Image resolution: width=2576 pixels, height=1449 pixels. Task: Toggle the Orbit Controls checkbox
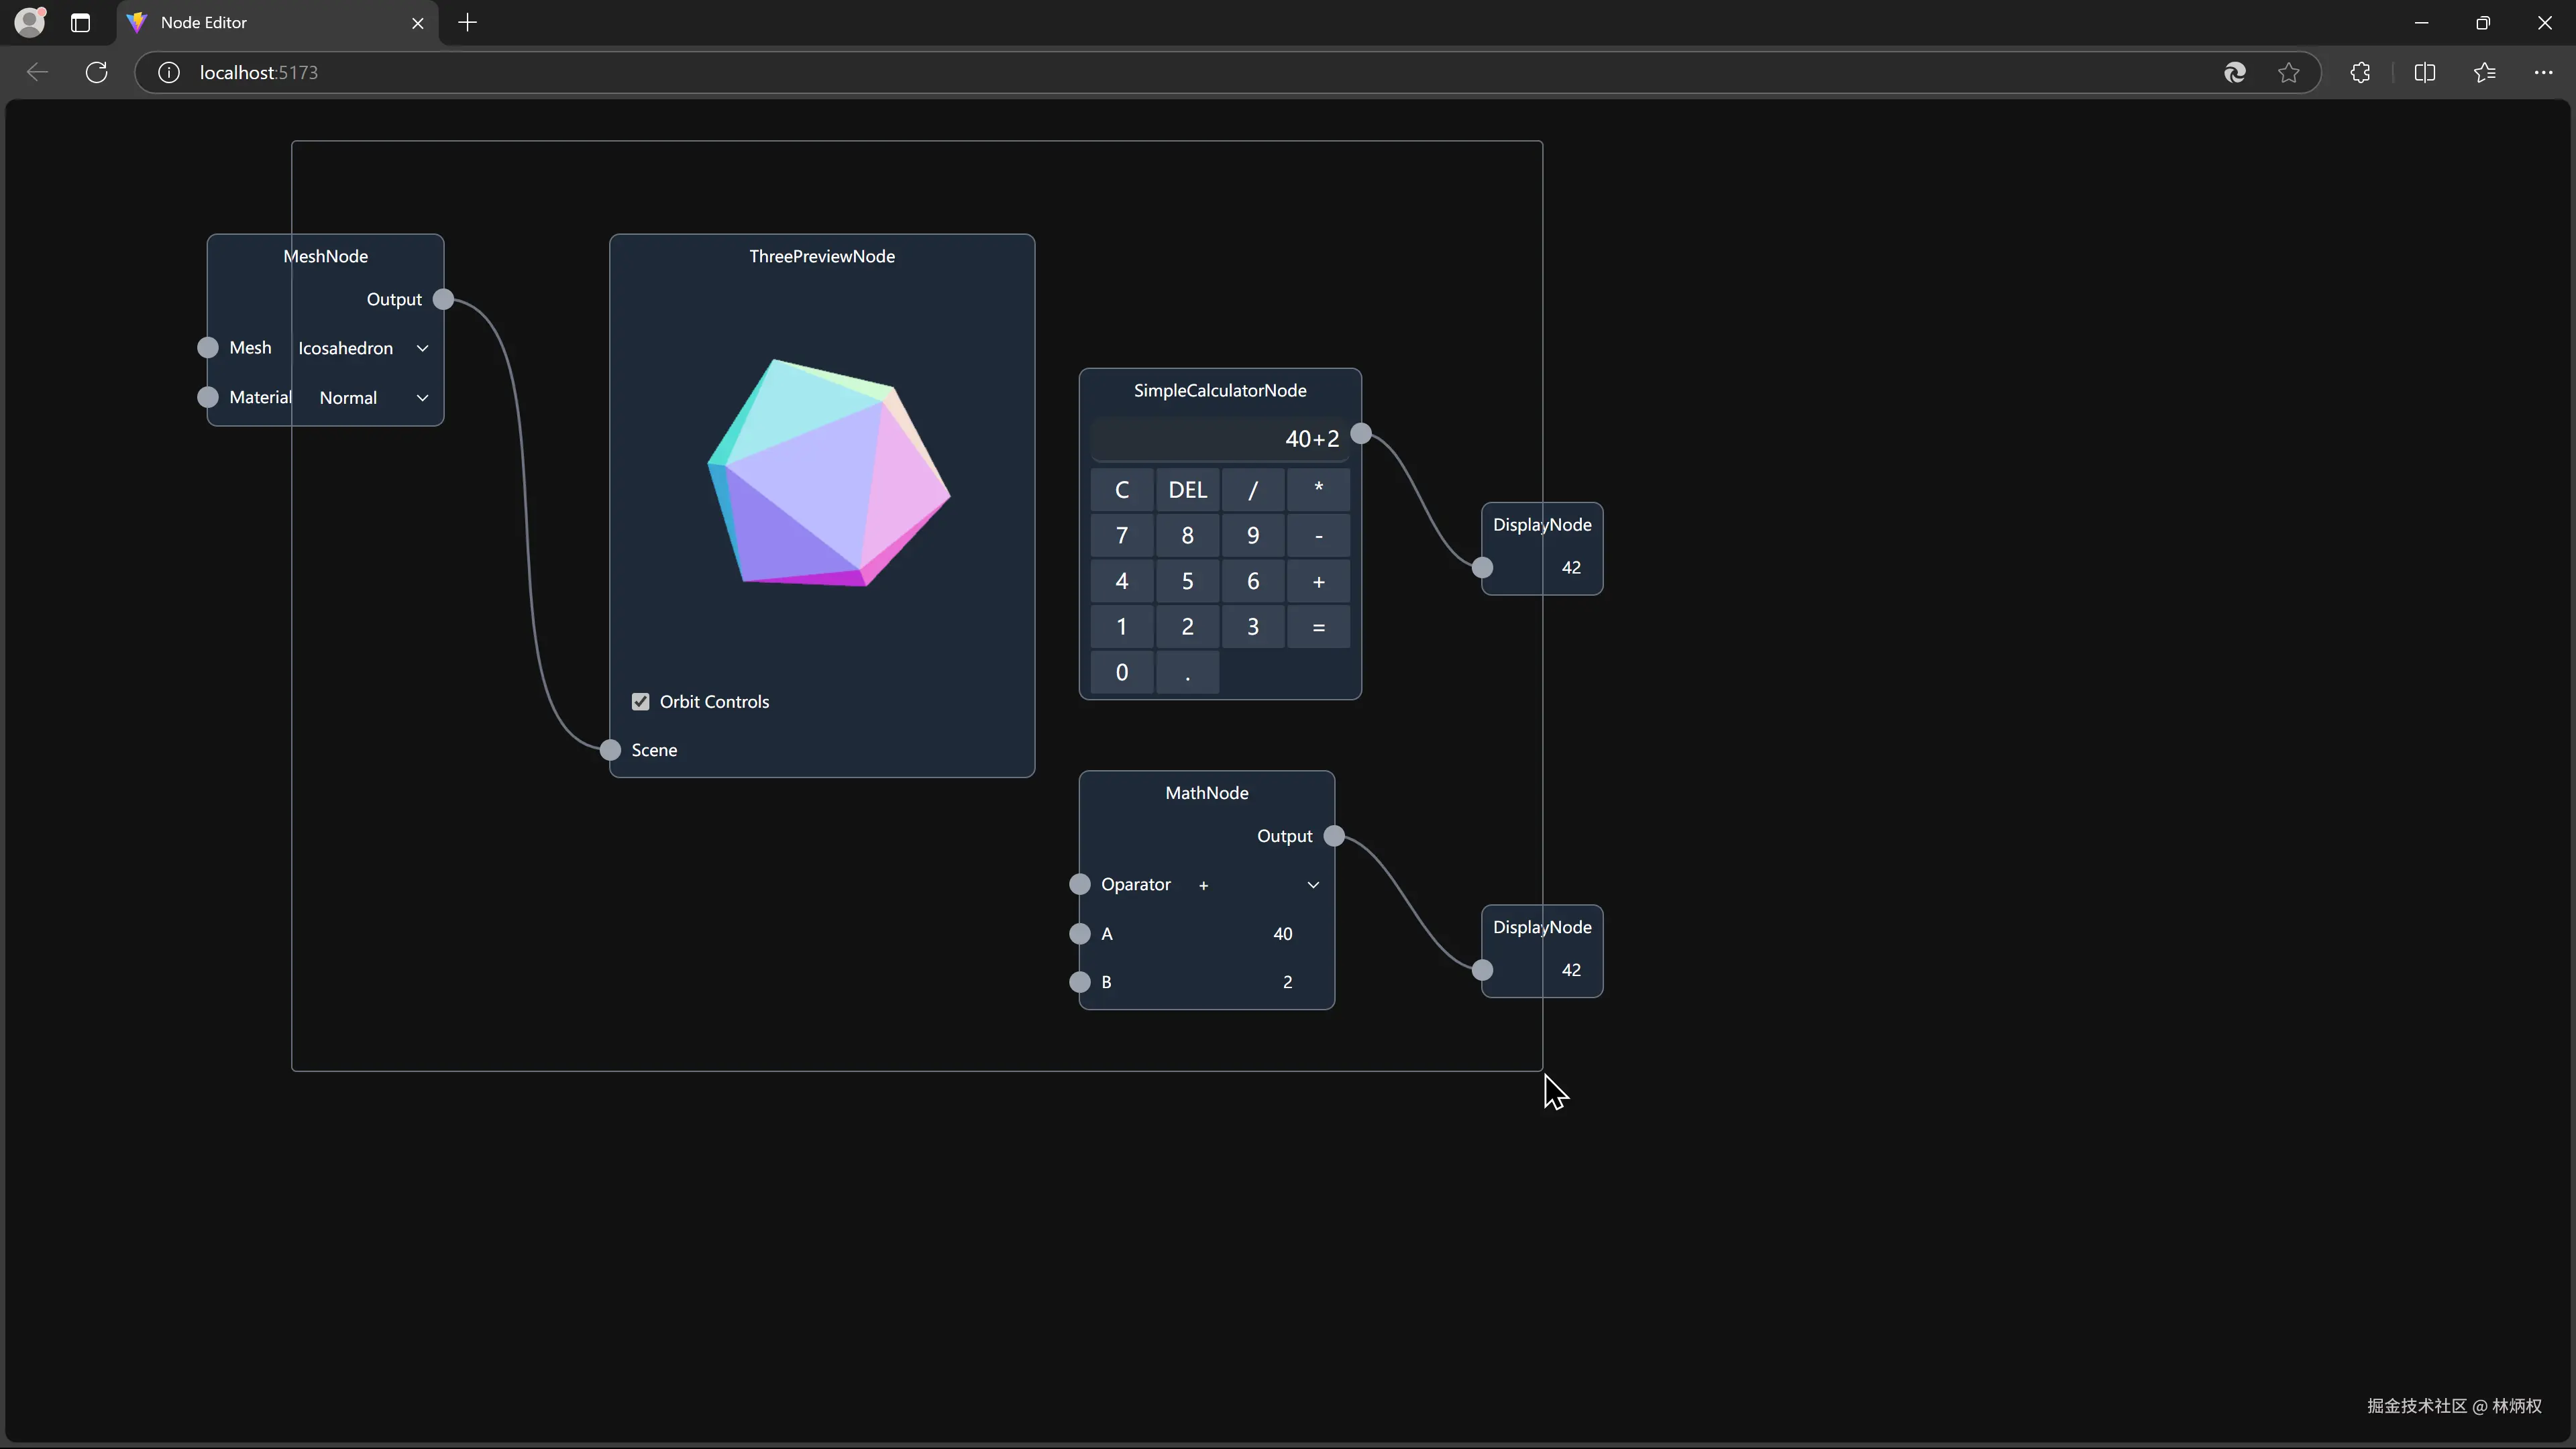[641, 702]
